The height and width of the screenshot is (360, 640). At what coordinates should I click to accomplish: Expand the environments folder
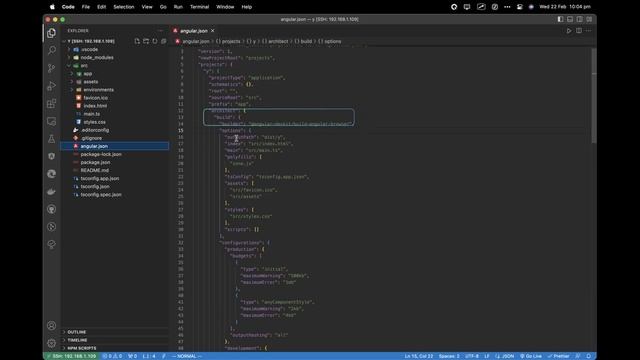tap(115, 90)
